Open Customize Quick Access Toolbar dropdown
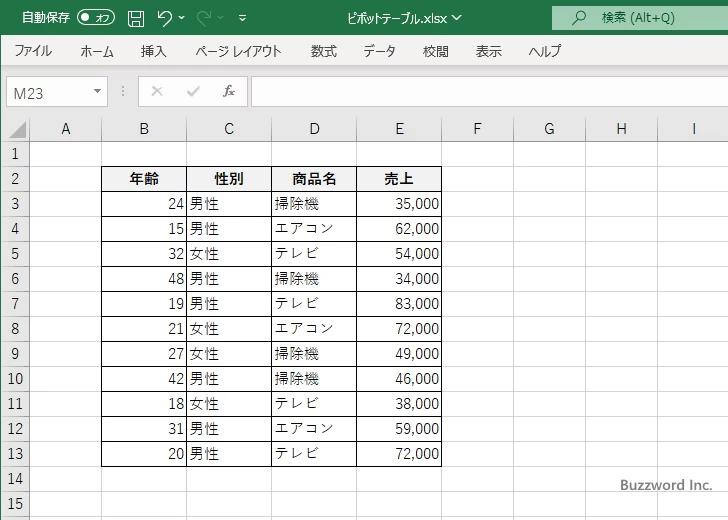 (x=243, y=18)
